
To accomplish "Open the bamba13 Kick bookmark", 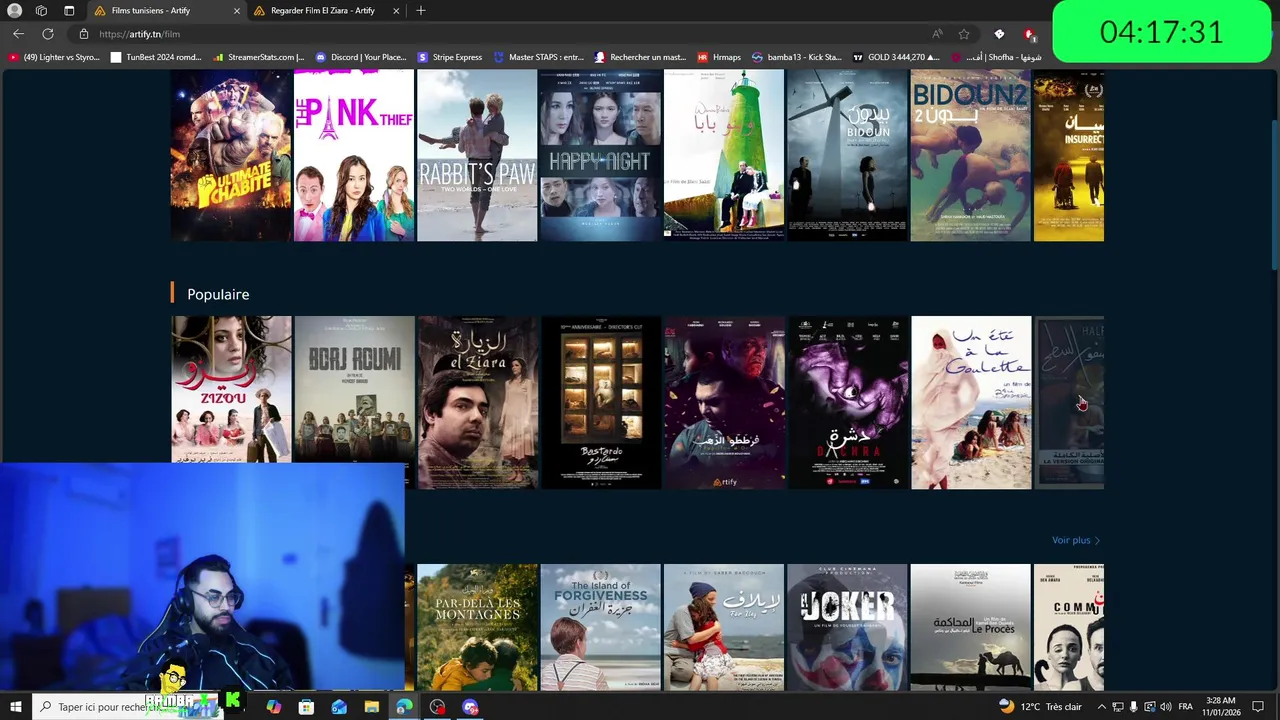I will [x=797, y=57].
